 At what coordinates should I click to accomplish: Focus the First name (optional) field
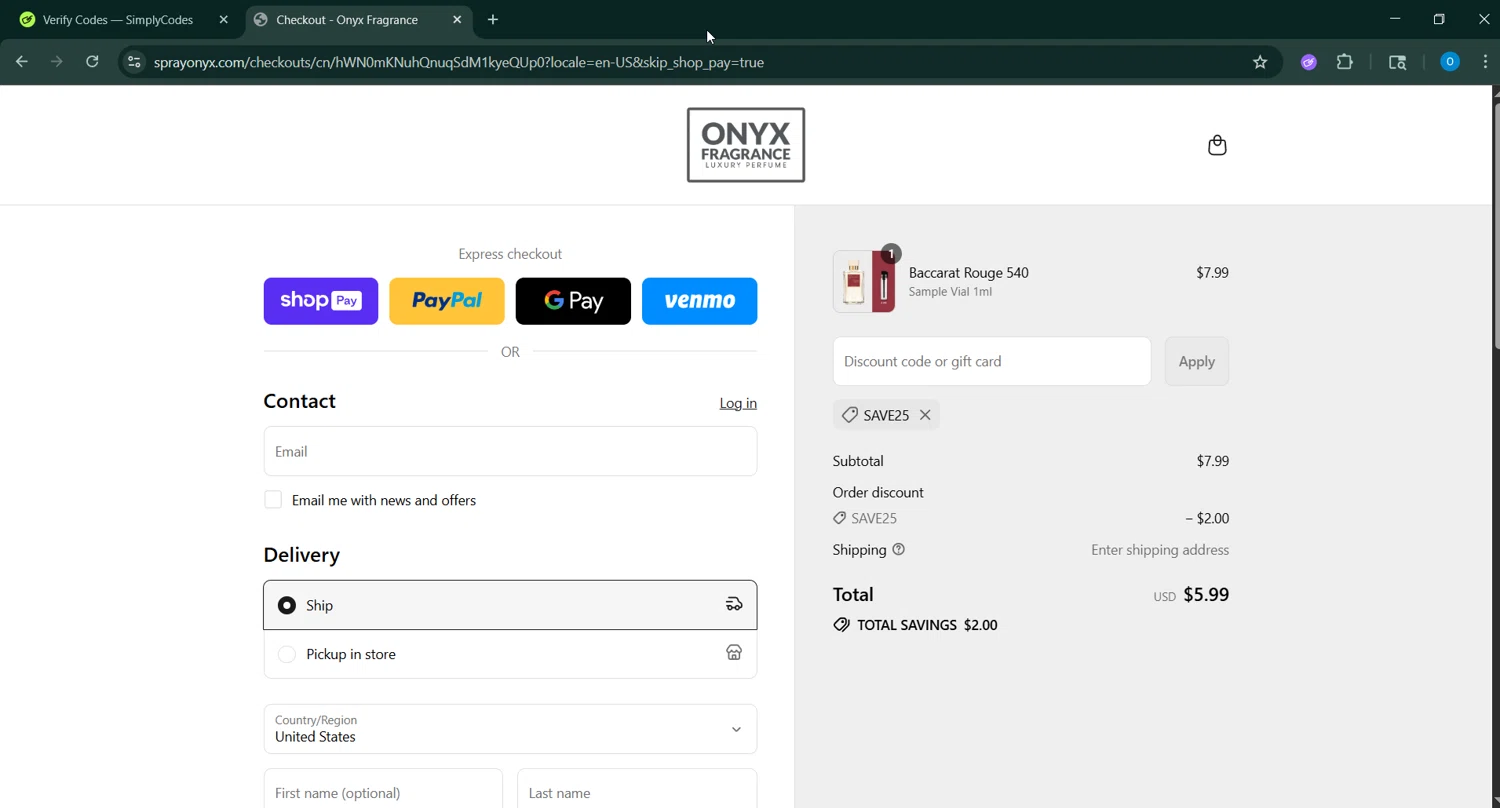pos(383,792)
